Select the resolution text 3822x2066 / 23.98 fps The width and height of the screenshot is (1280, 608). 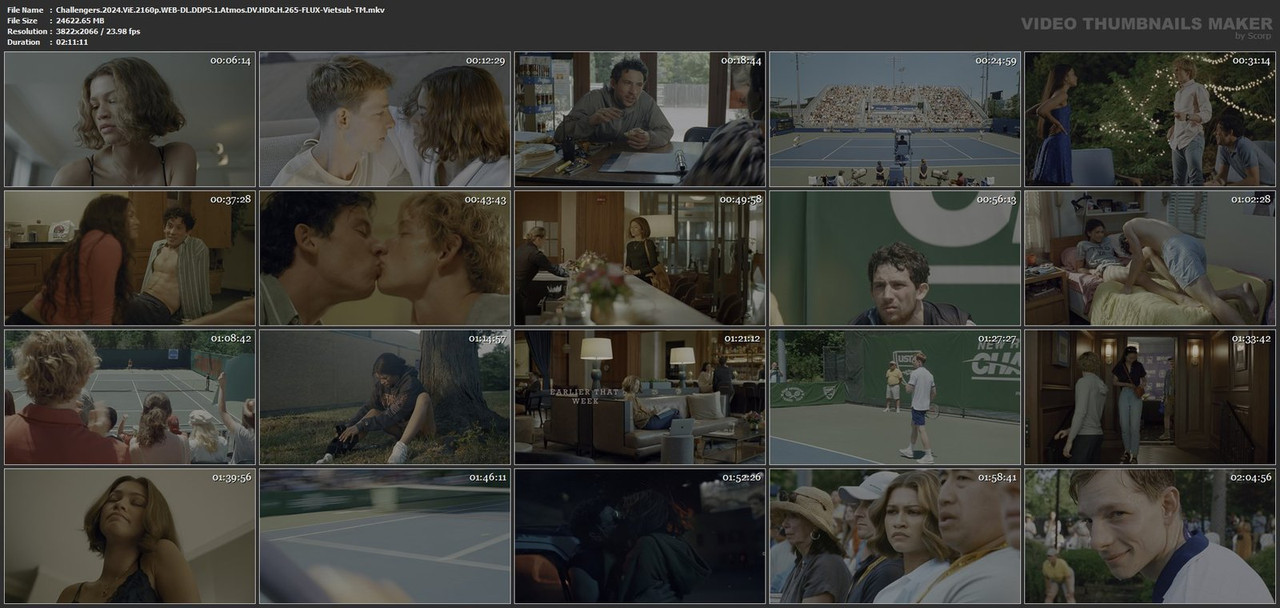[98, 31]
